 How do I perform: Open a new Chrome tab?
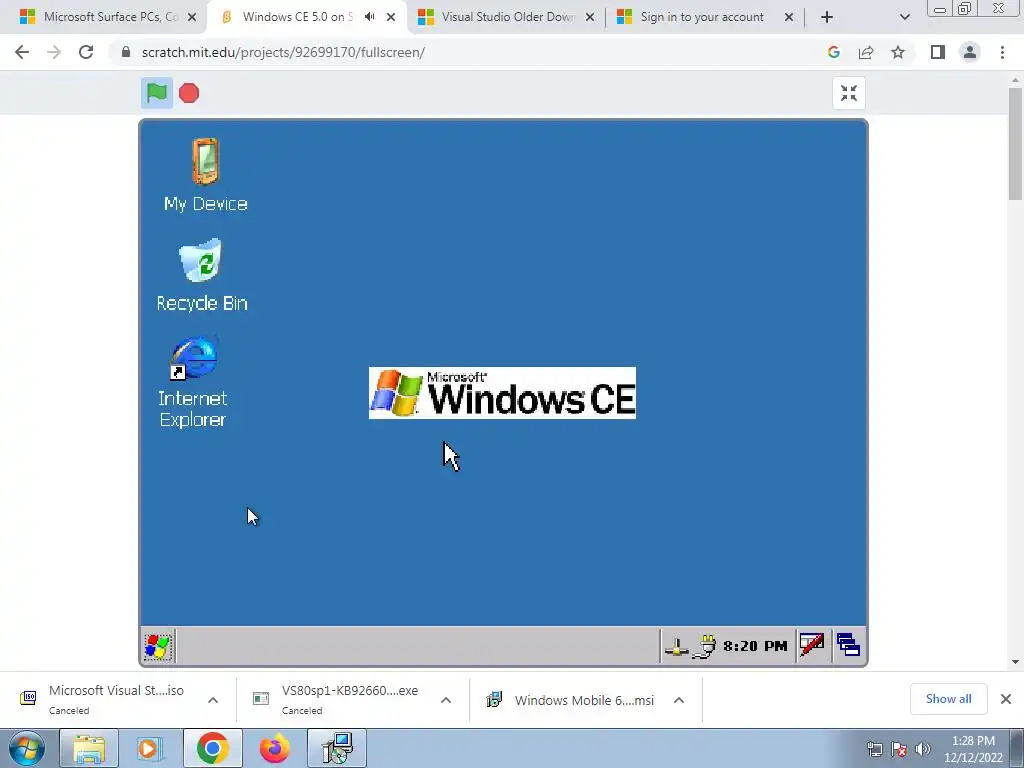pos(827,17)
